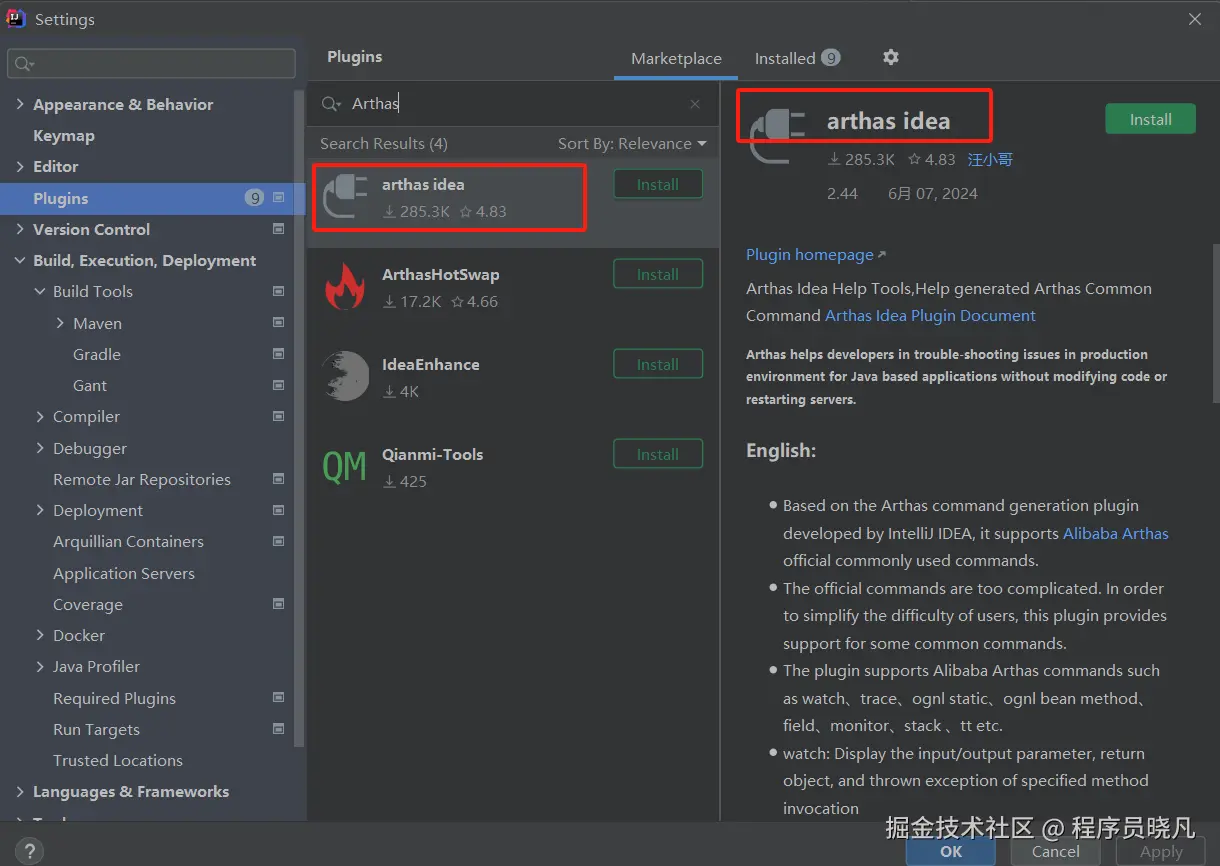
Task: Select Keymap in settings tree
Action: coord(64,135)
